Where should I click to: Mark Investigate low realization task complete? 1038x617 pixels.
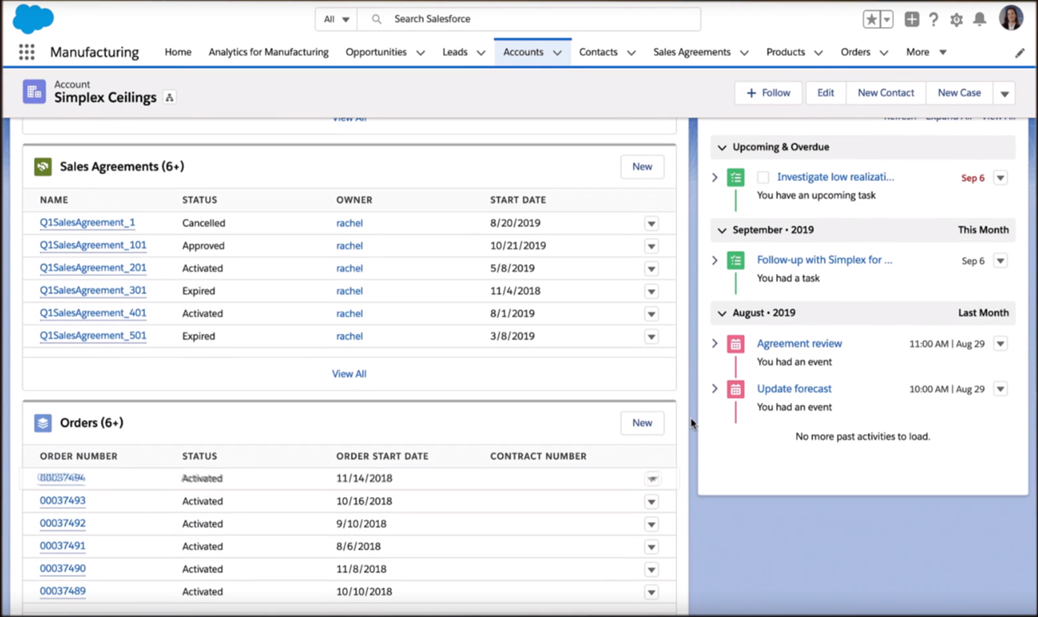point(763,177)
